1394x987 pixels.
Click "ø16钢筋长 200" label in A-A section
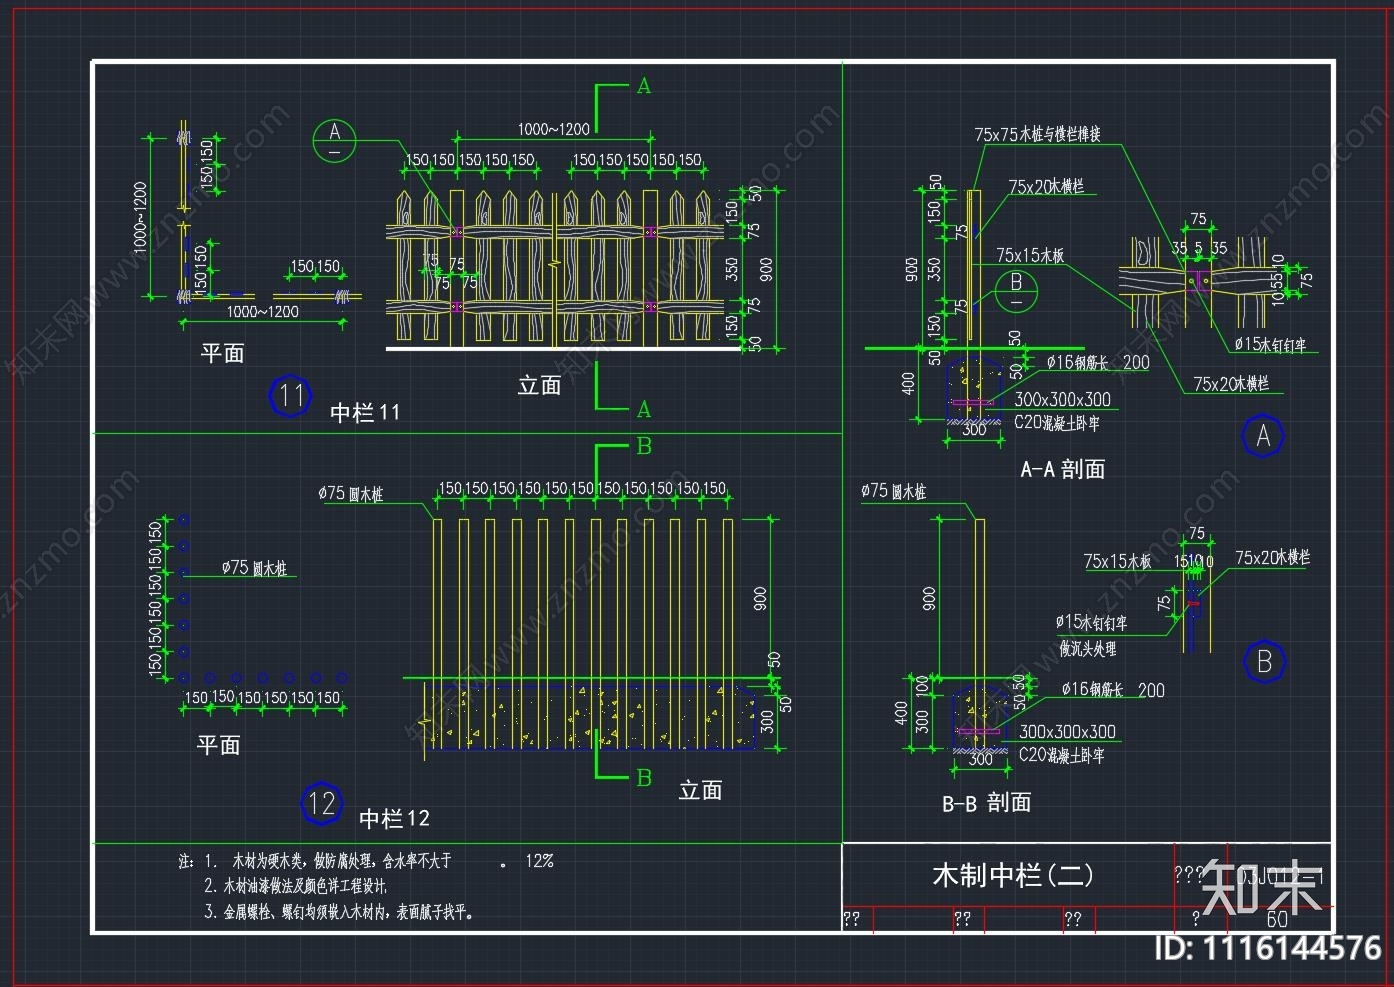click(x=1098, y=362)
